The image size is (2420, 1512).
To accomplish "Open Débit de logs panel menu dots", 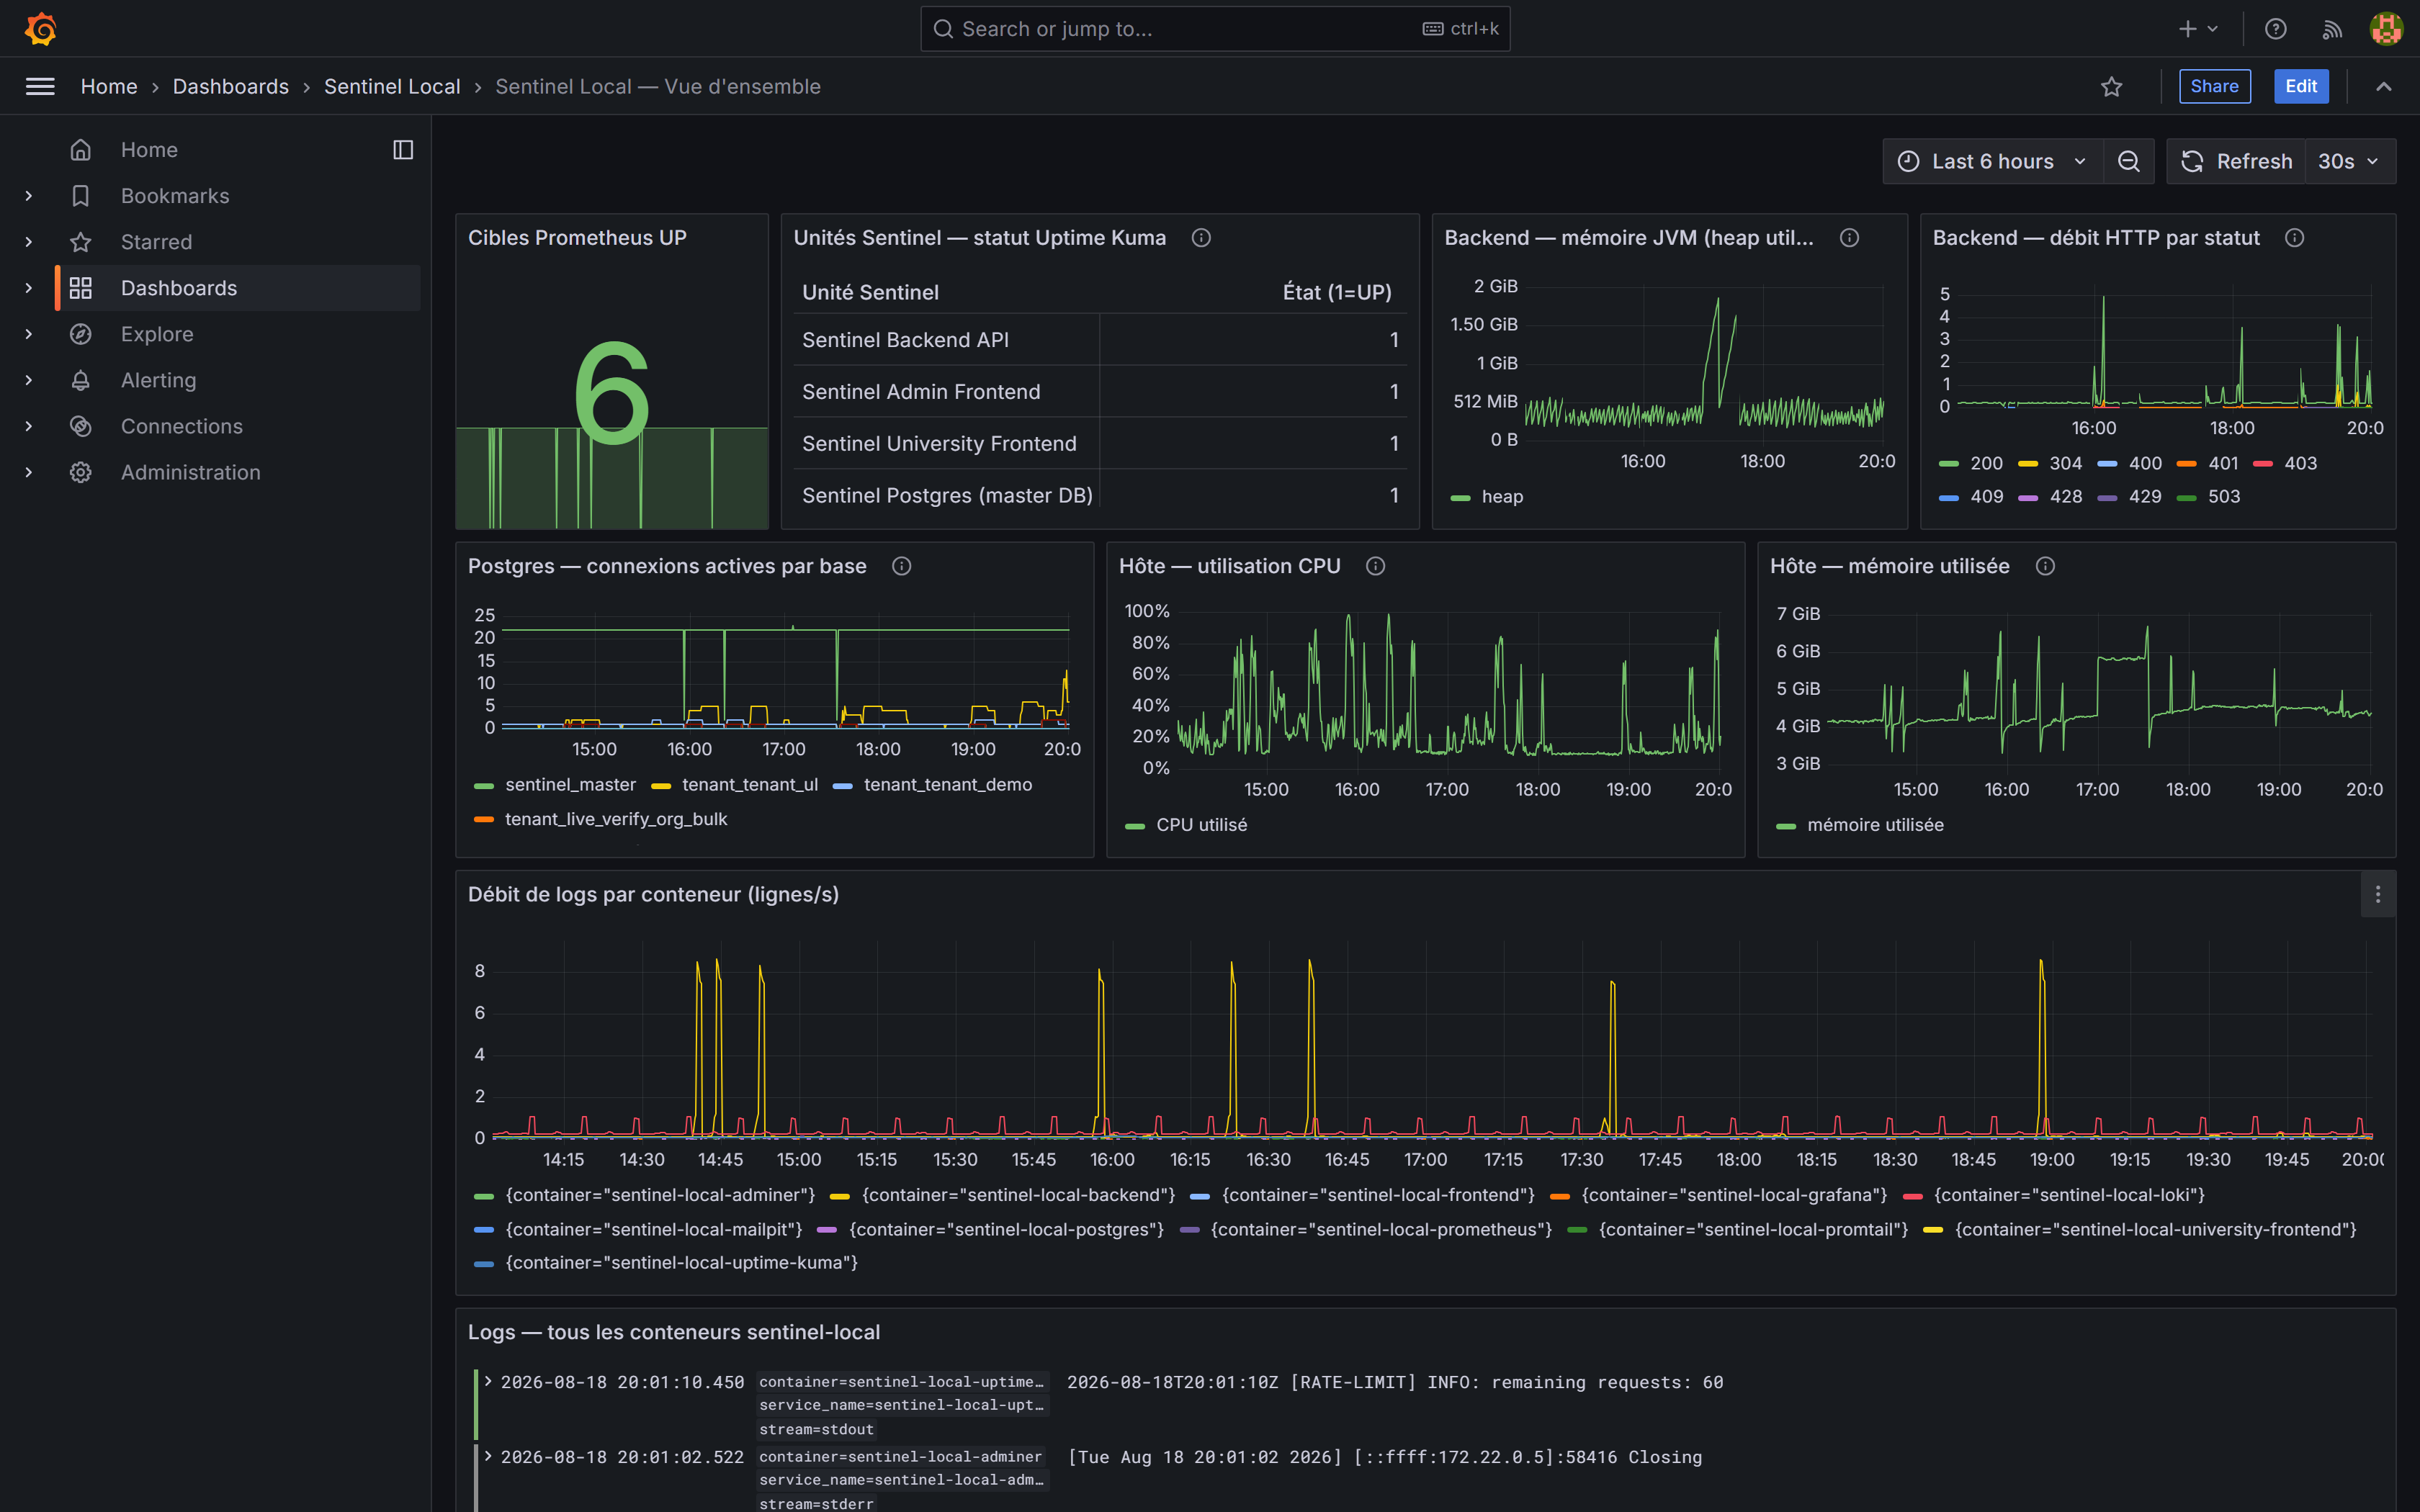I will pyautogui.click(x=2378, y=895).
